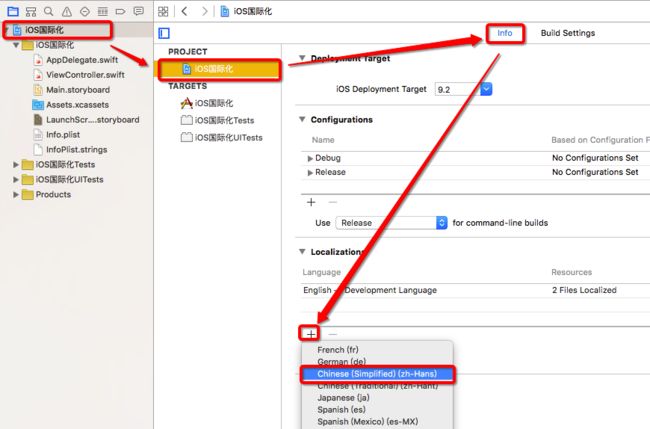
Task: Choose Spanish (Mexico) (es-MX)
Action: point(367,422)
